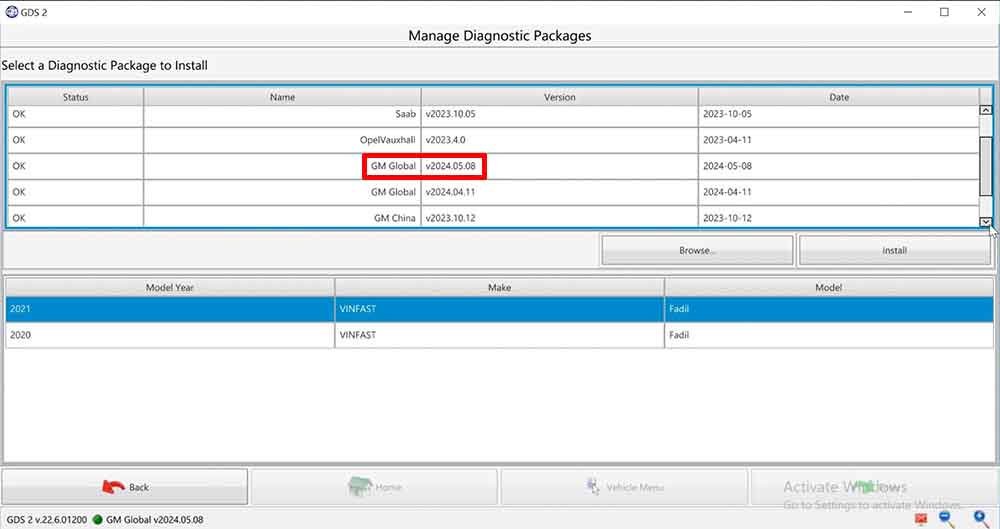1000x529 pixels.
Task: Maximize the GDS 2 window
Action: pos(945,11)
